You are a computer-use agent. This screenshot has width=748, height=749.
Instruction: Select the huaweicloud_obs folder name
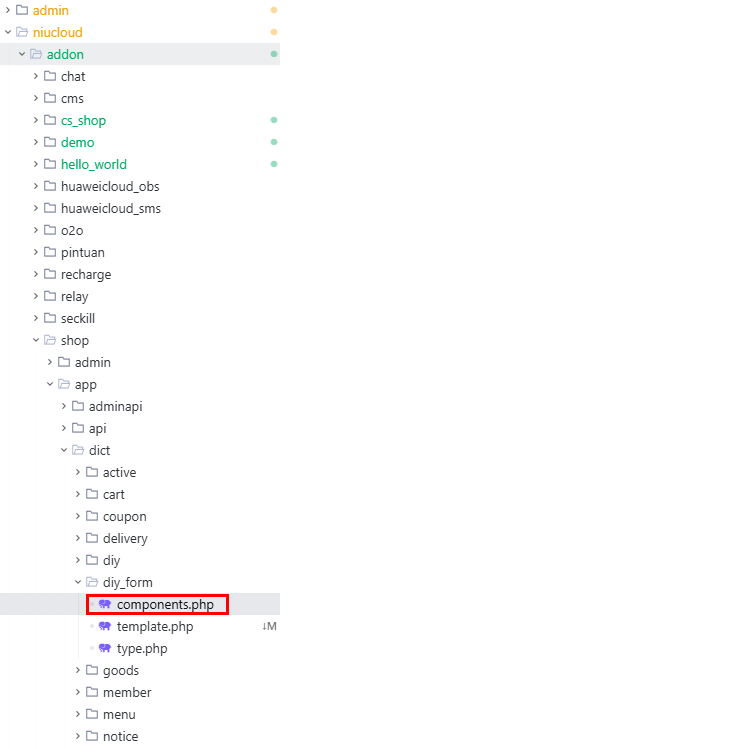pos(110,186)
